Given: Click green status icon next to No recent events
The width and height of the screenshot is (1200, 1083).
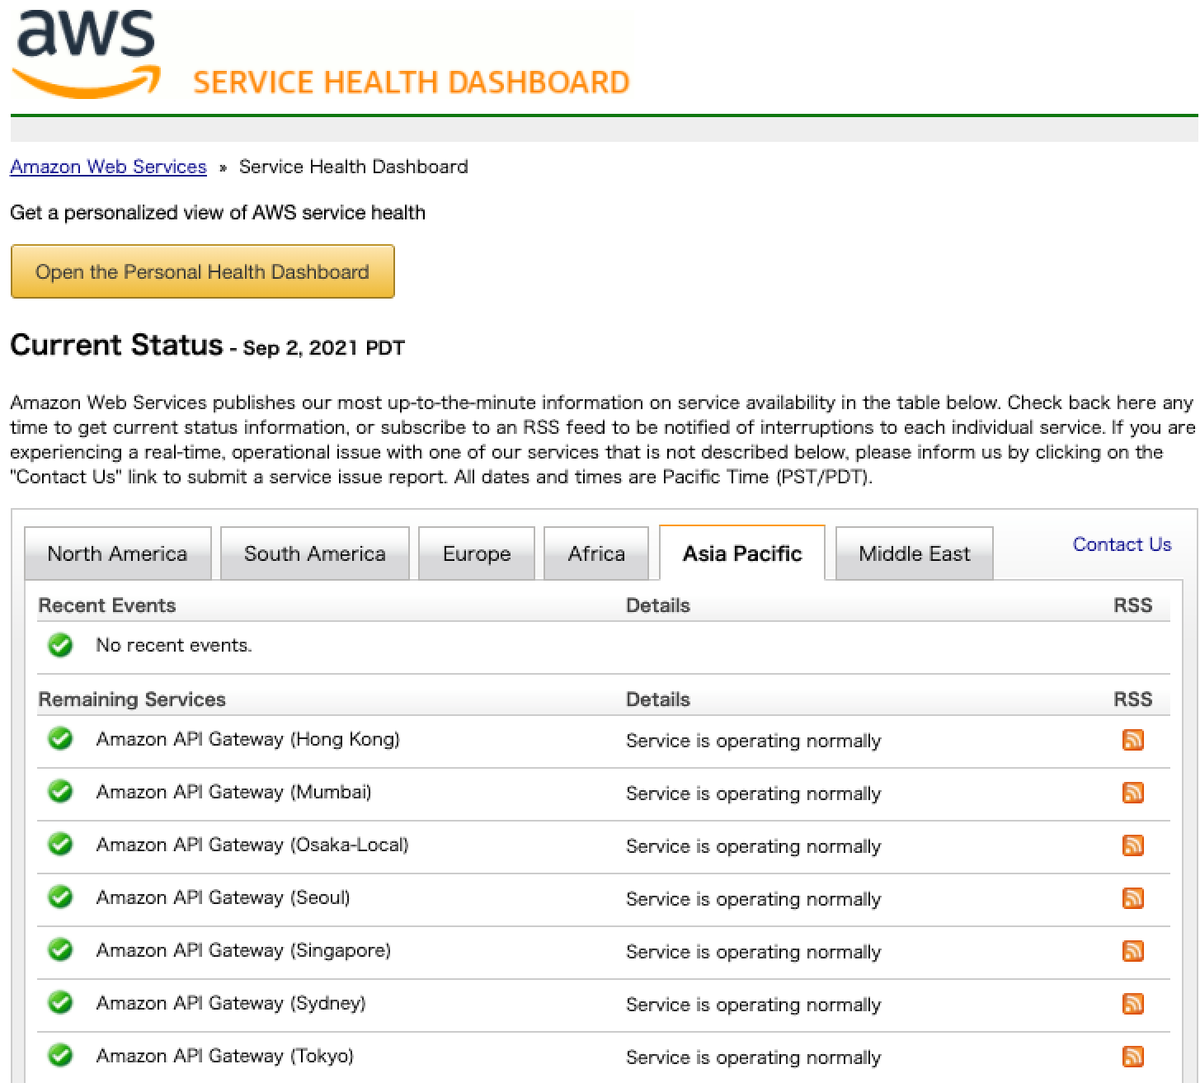Looking at the screenshot, I should pos(60,645).
